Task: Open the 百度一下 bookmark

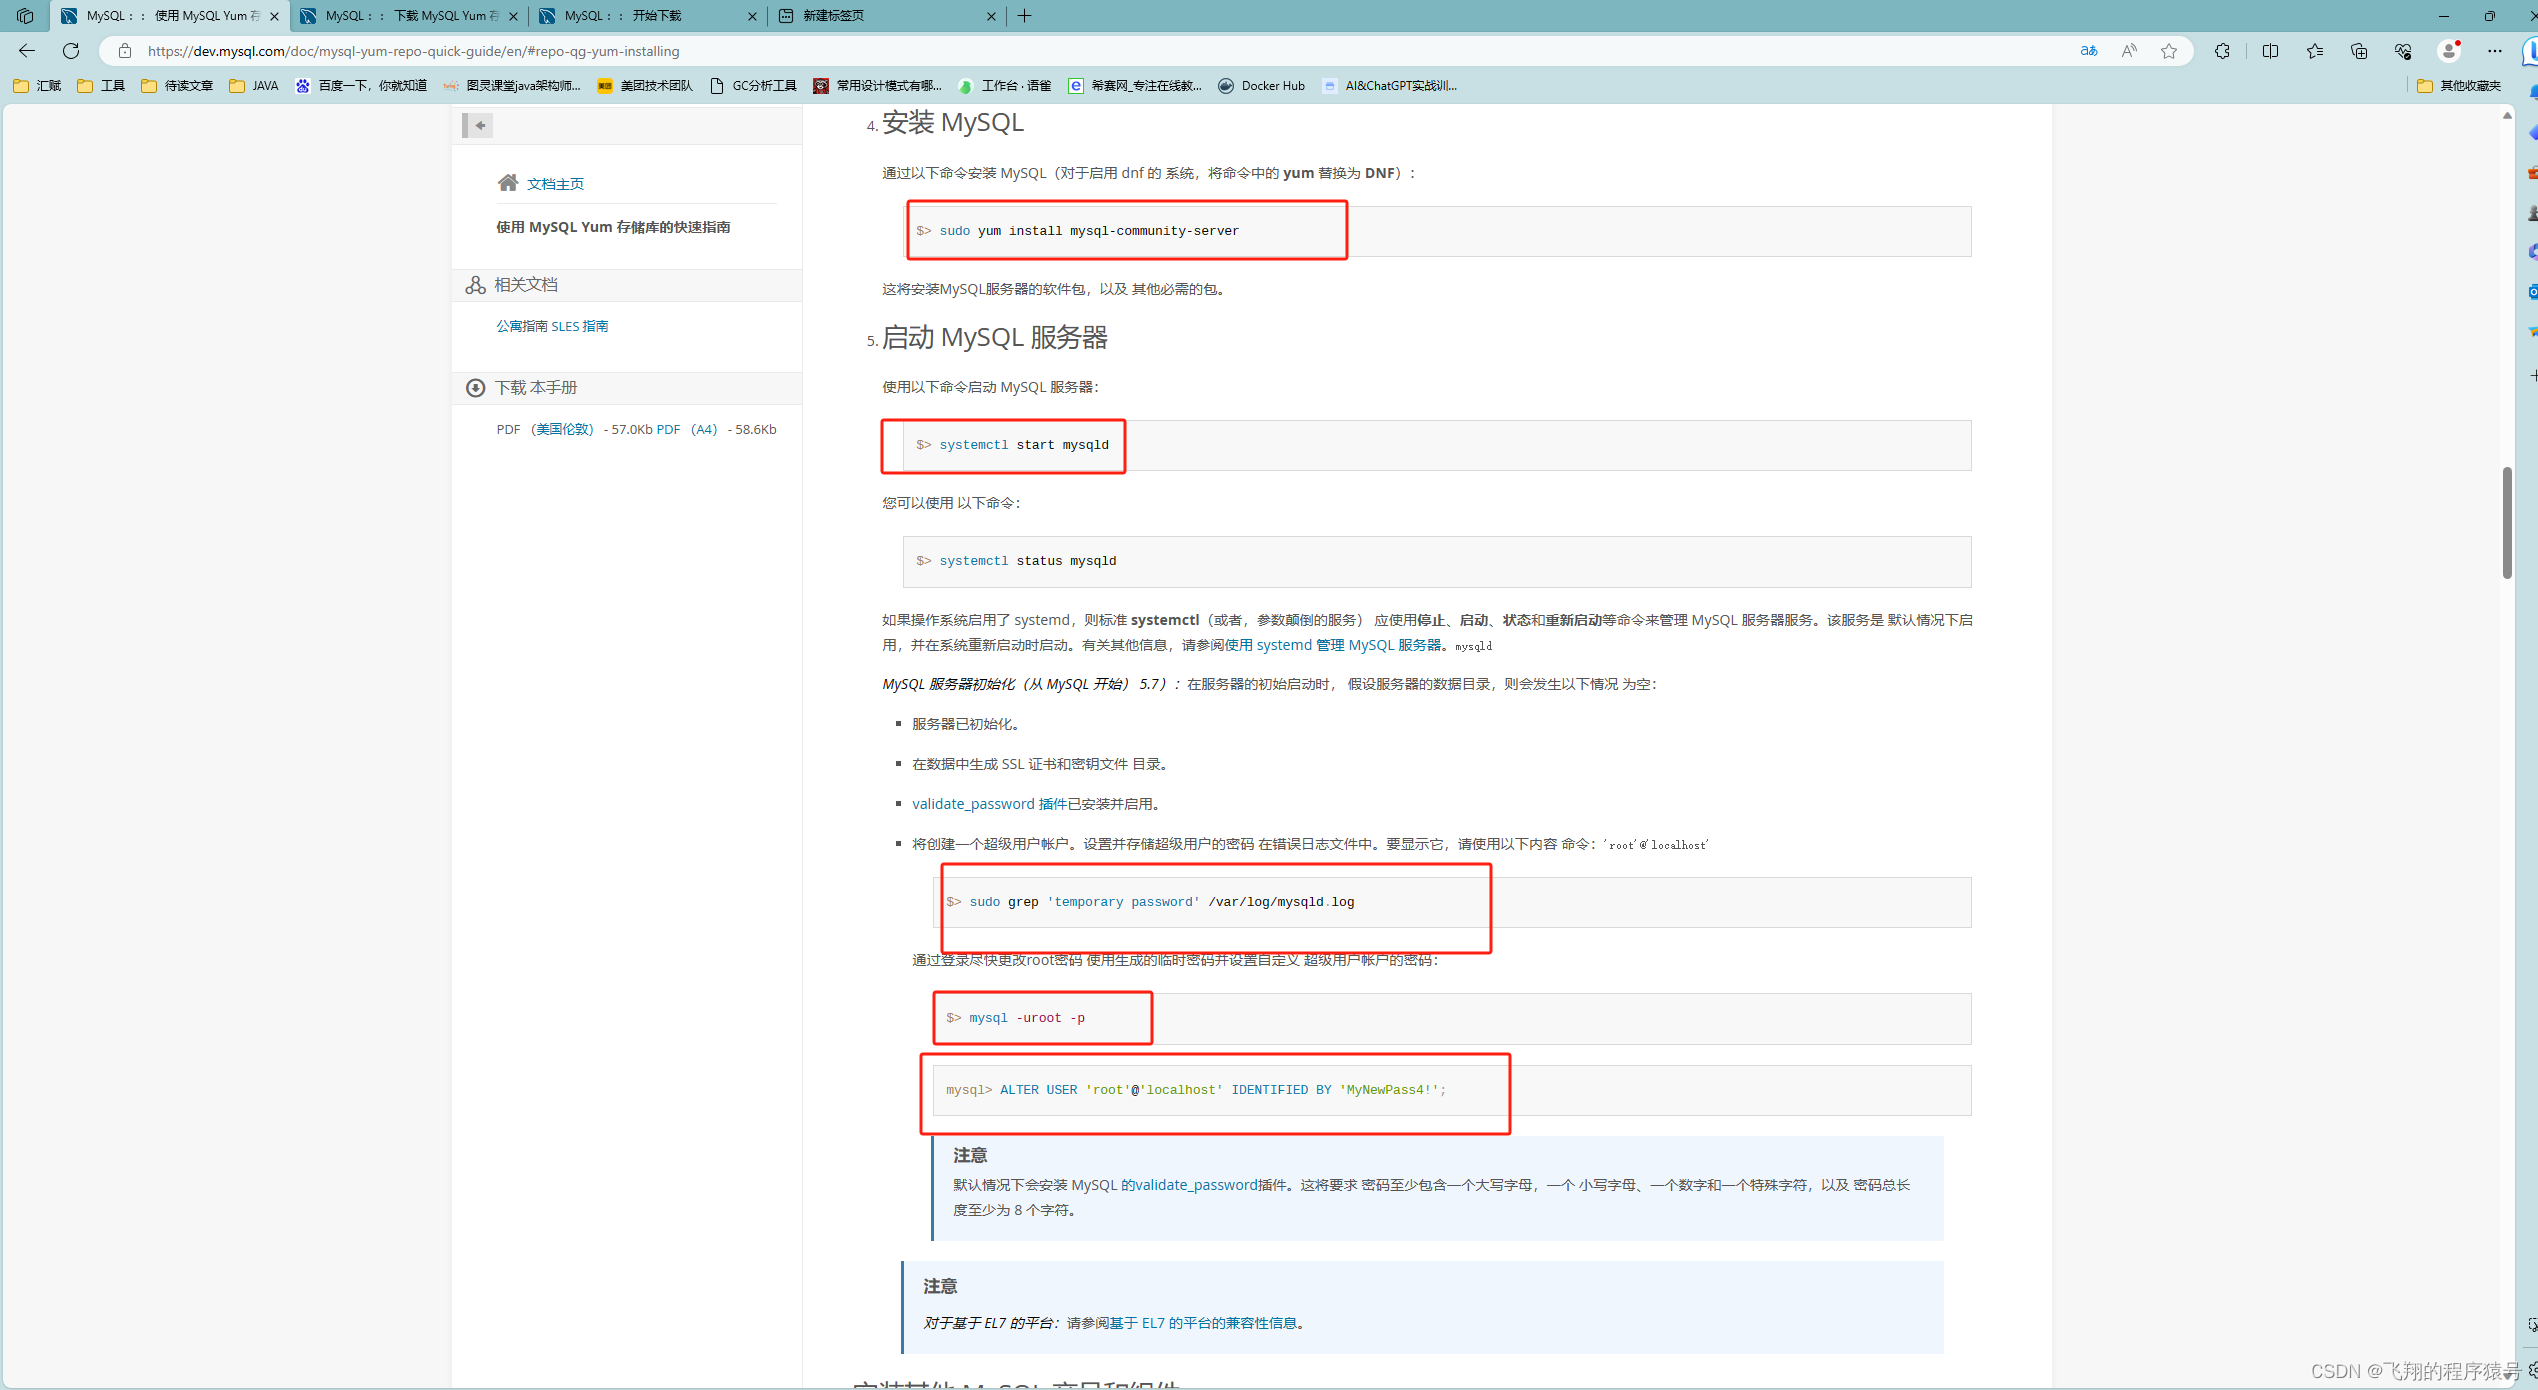Action: coord(361,86)
